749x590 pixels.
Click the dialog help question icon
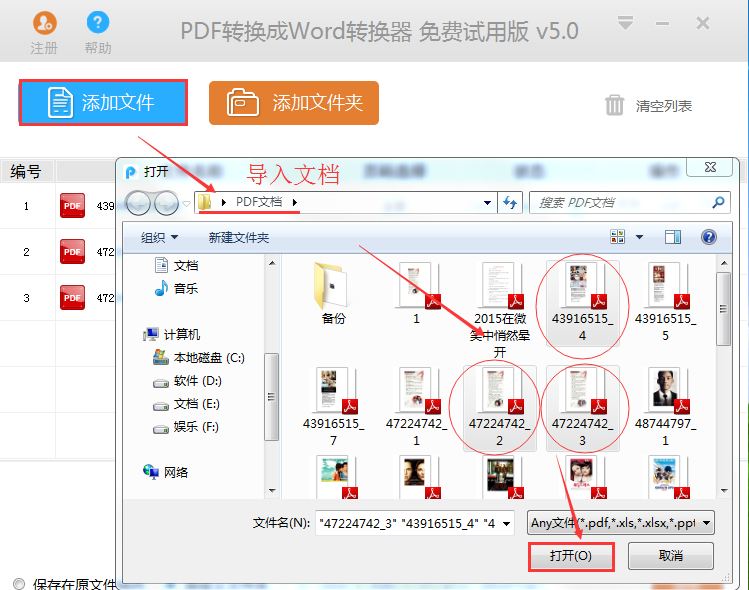[x=708, y=236]
